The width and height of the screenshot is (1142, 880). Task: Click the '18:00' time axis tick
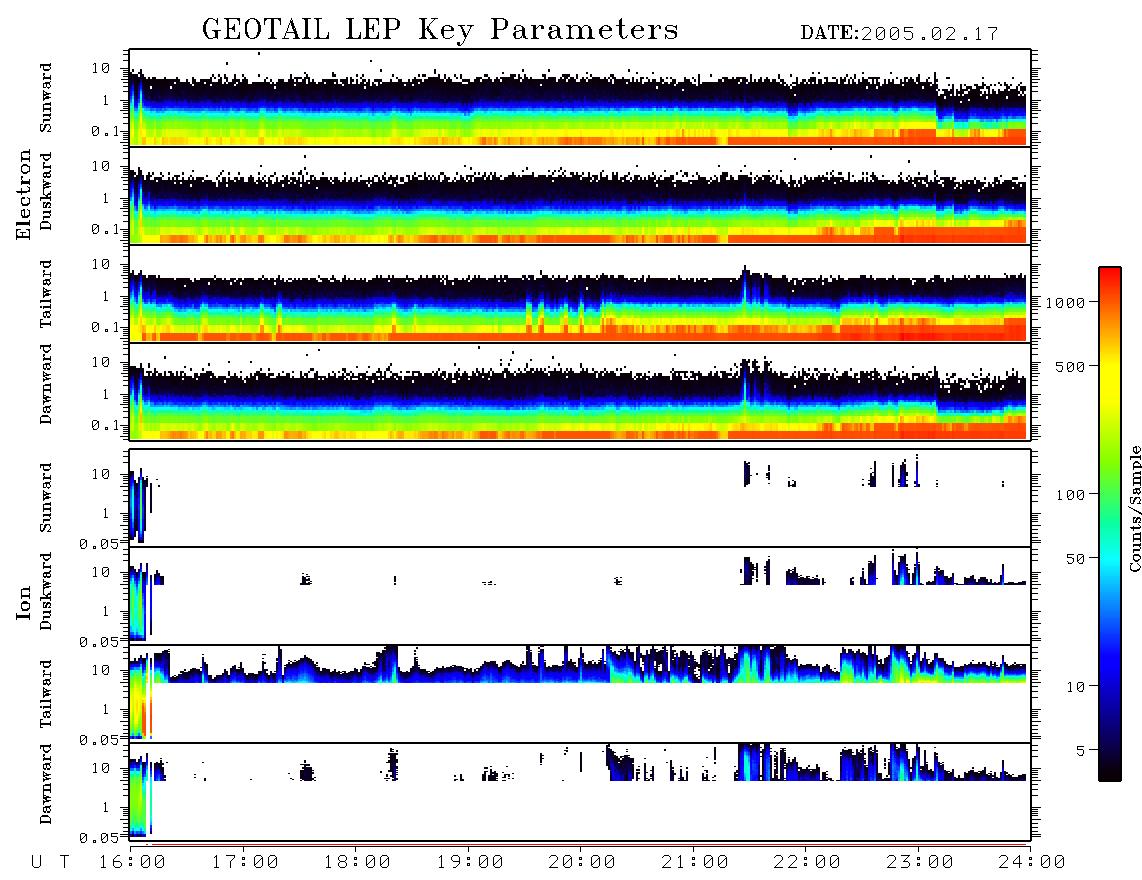coord(357,862)
